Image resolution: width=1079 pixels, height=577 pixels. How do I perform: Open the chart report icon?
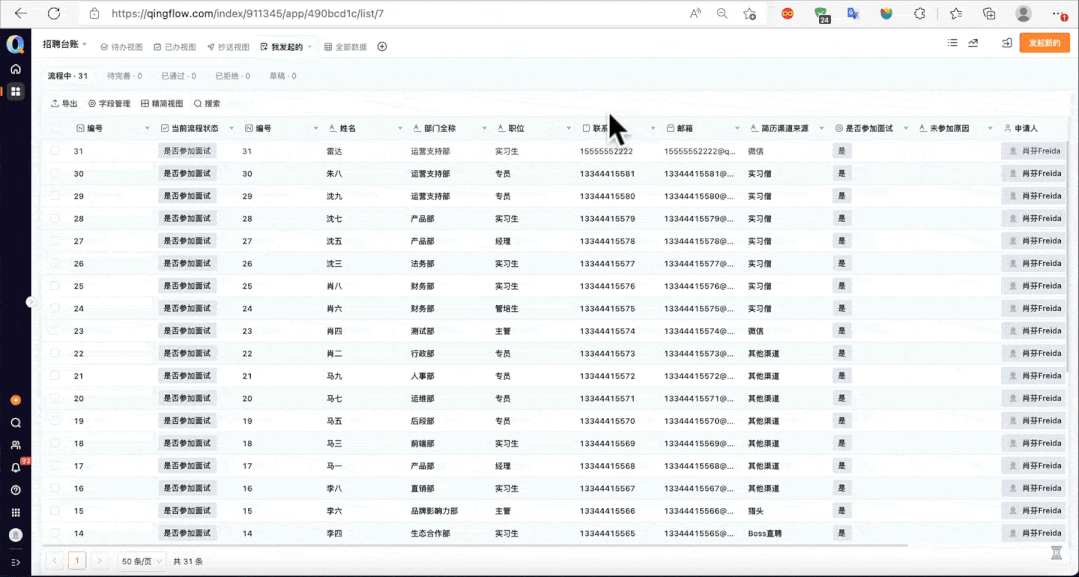pos(973,43)
